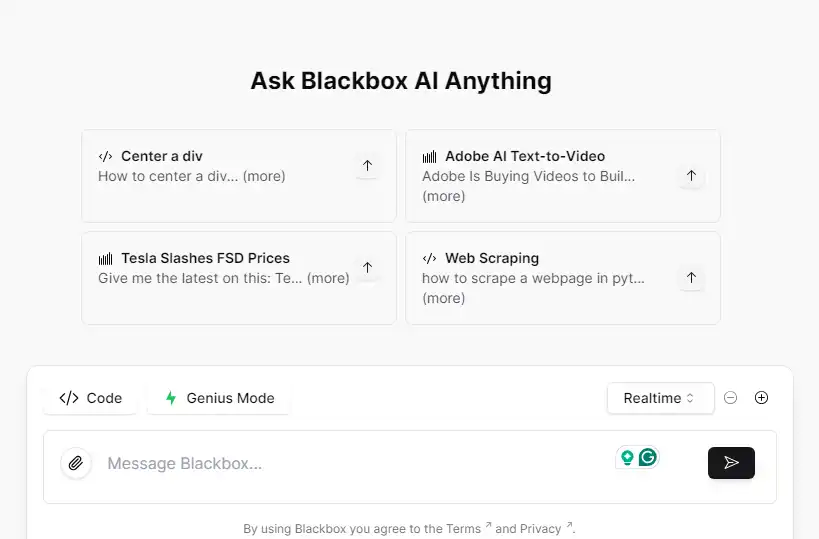The image size is (819, 539).
Task: Send the Web Scraping suggestion arrow
Action: pos(691,277)
